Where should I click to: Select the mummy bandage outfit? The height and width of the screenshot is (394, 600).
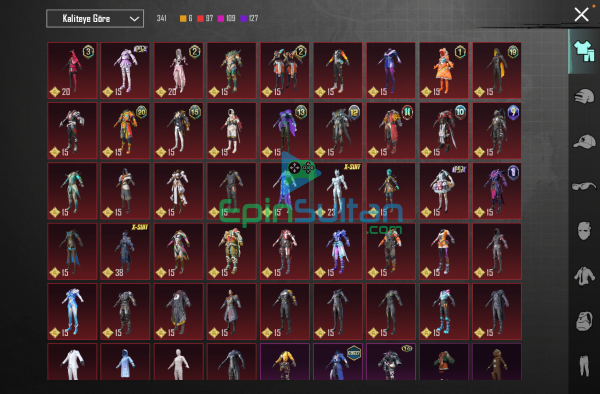coord(178,361)
